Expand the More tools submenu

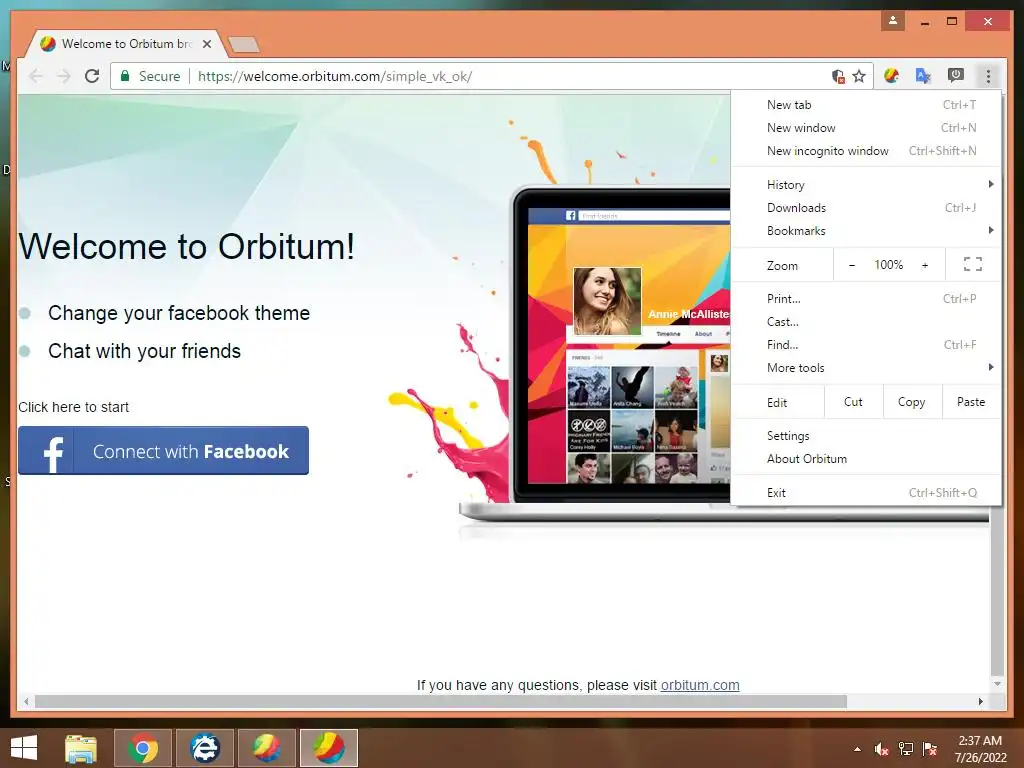tap(866, 368)
